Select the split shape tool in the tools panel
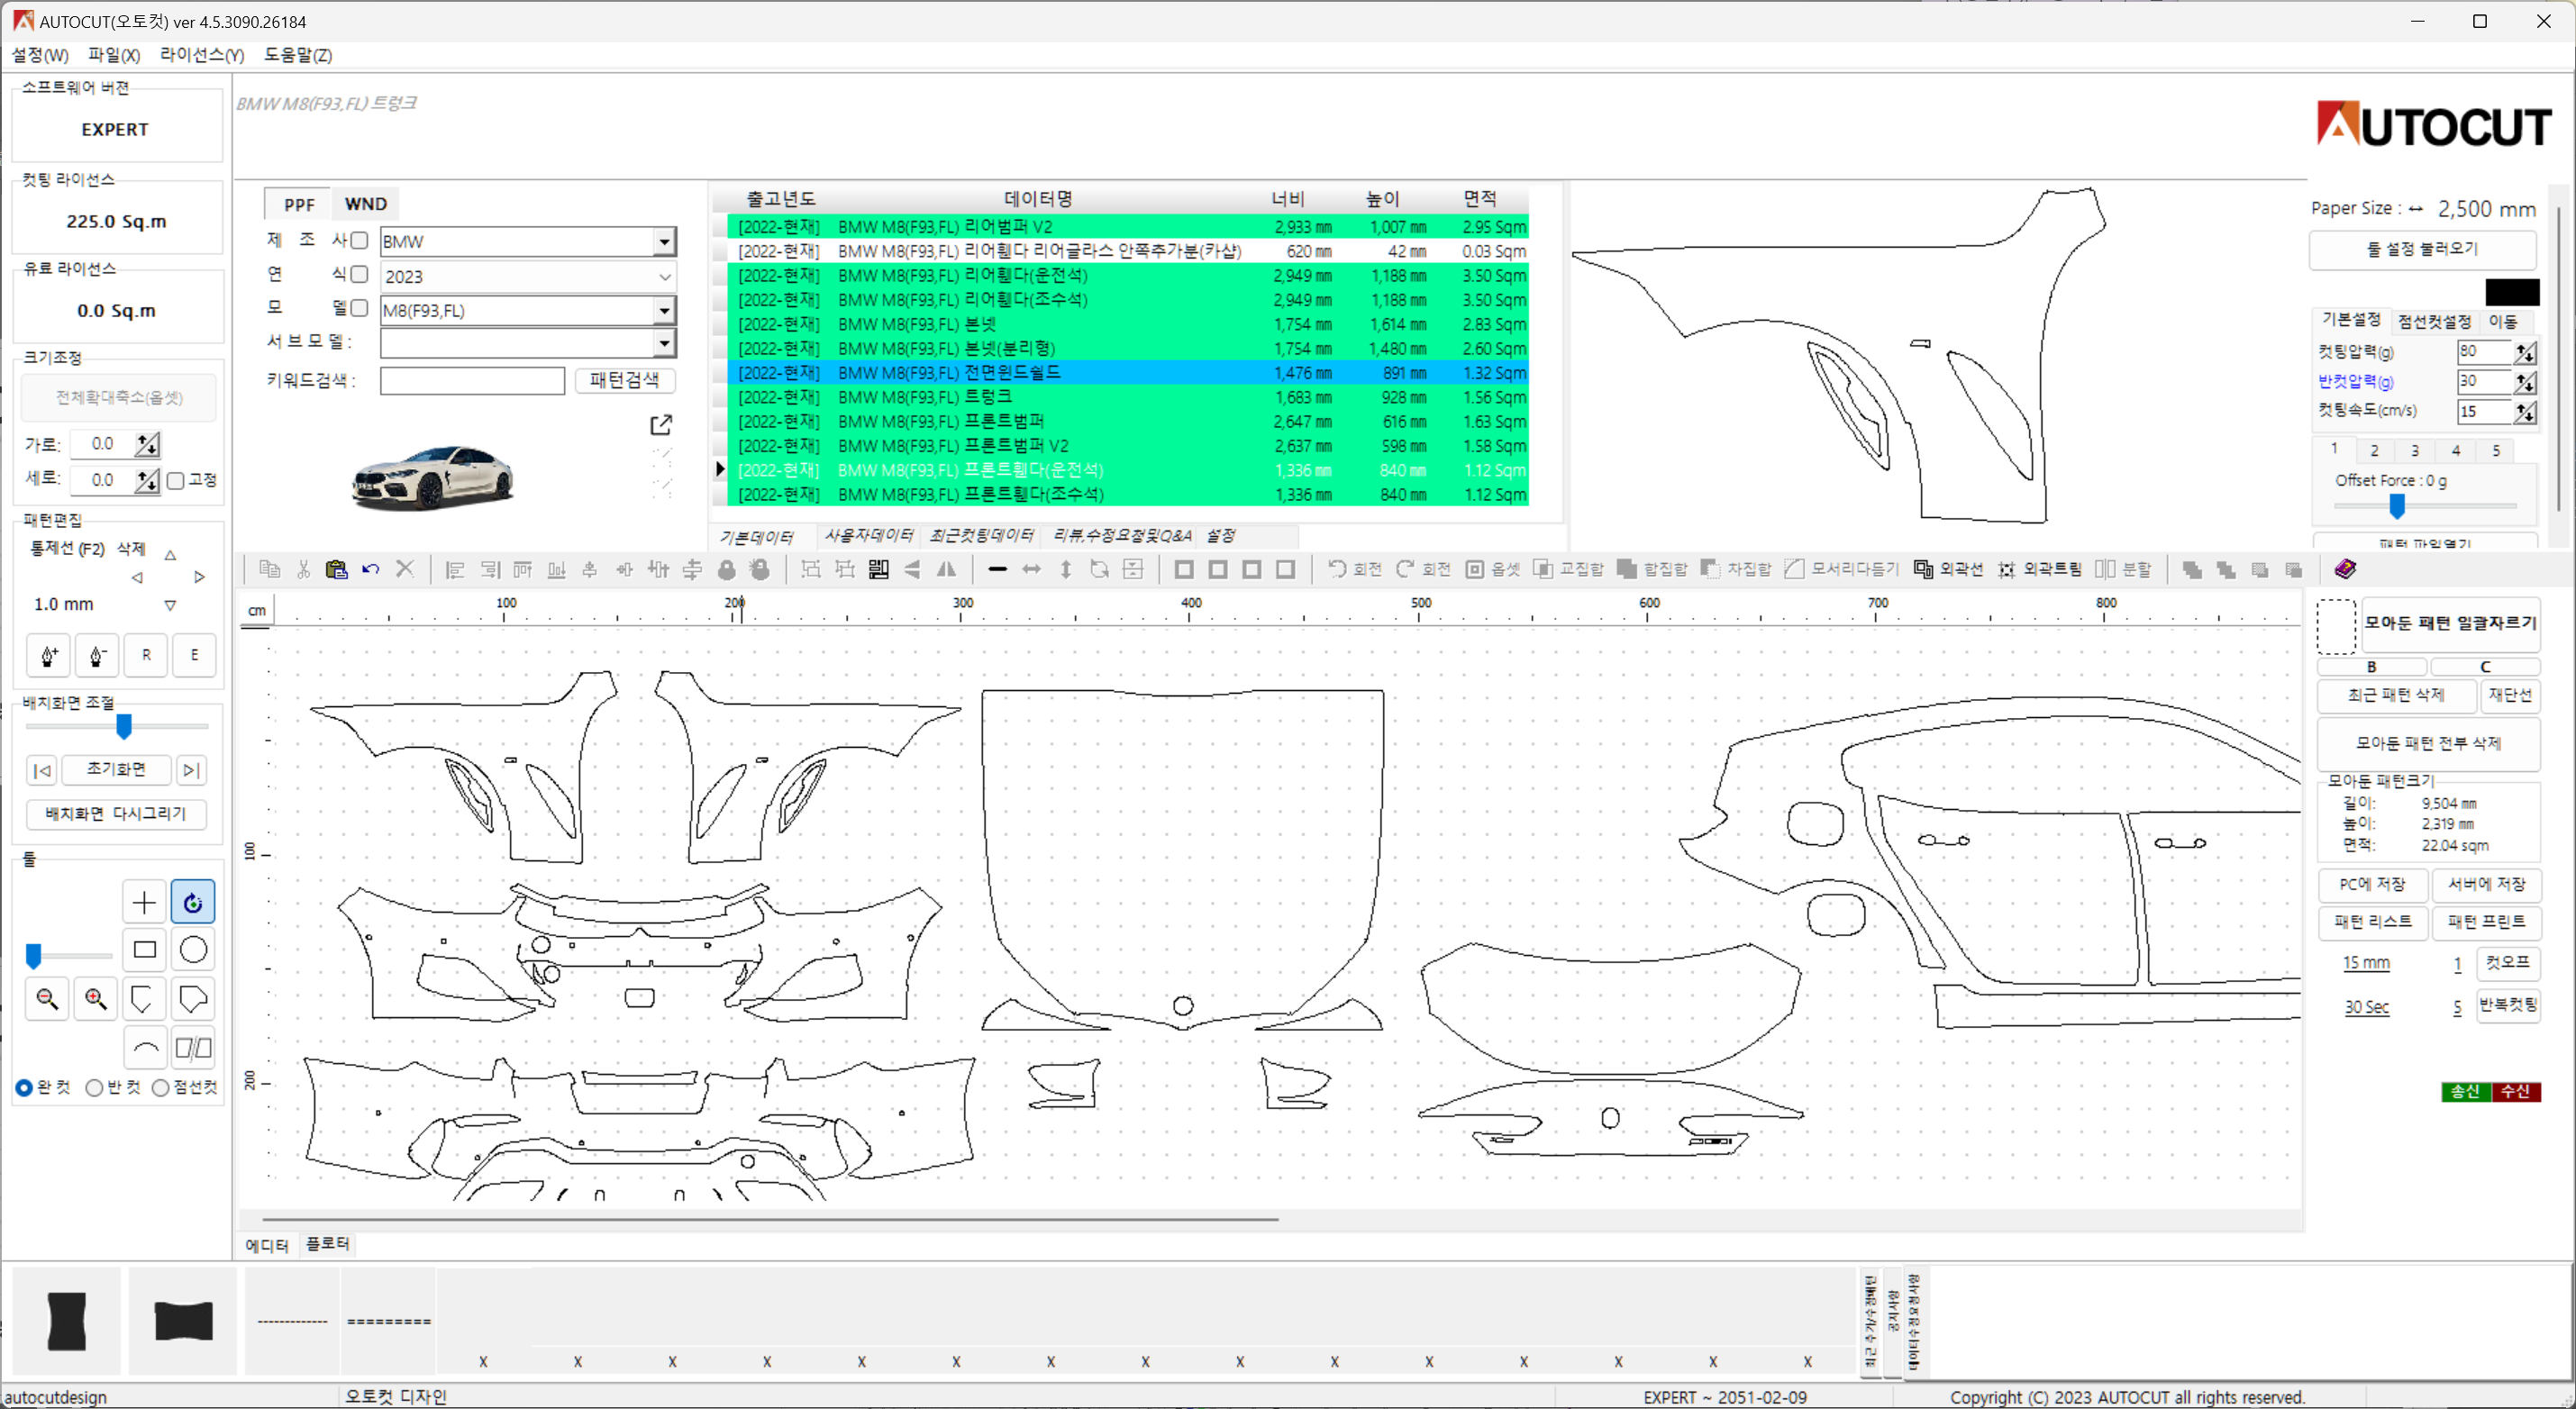Screen dimensions: 2576x1409 [193, 1047]
